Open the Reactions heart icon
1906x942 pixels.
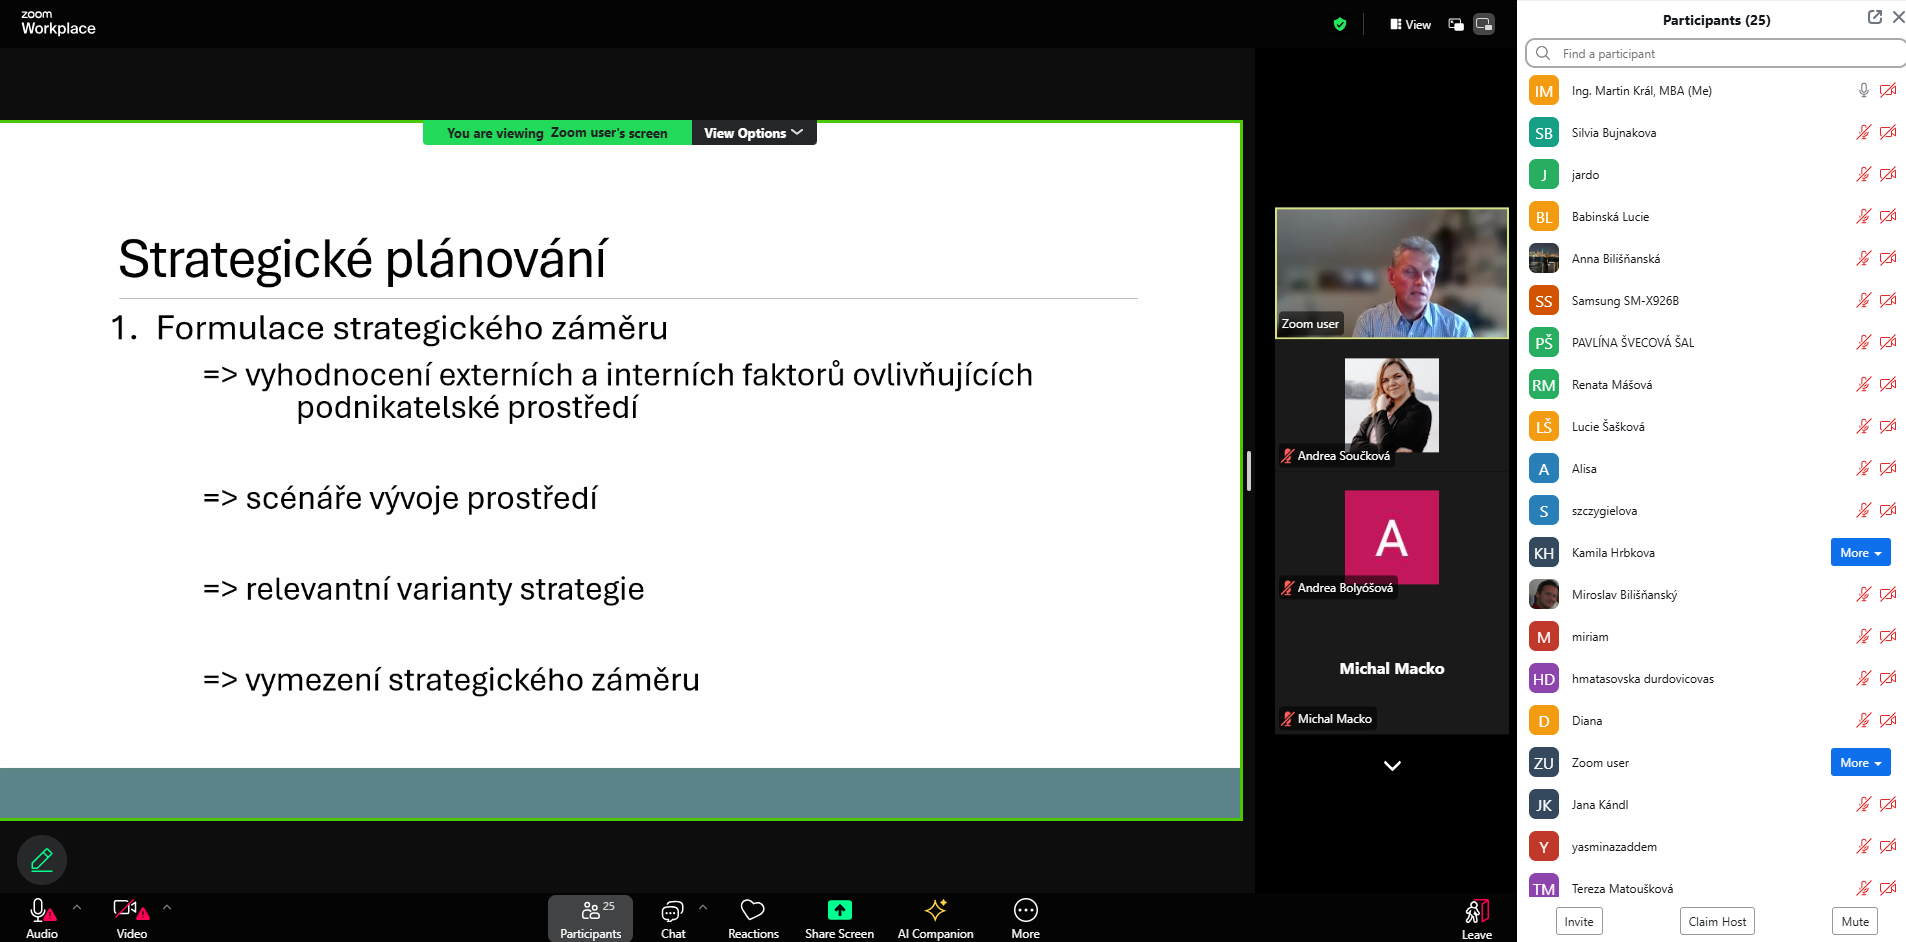pyautogui.click(x=752, y=911)
